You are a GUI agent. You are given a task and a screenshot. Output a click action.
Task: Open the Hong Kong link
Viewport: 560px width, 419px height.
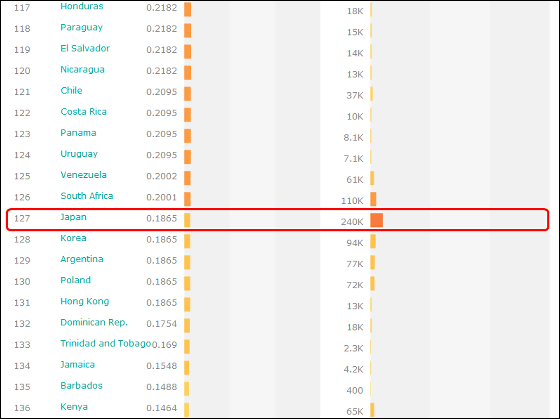click(85, 301)
